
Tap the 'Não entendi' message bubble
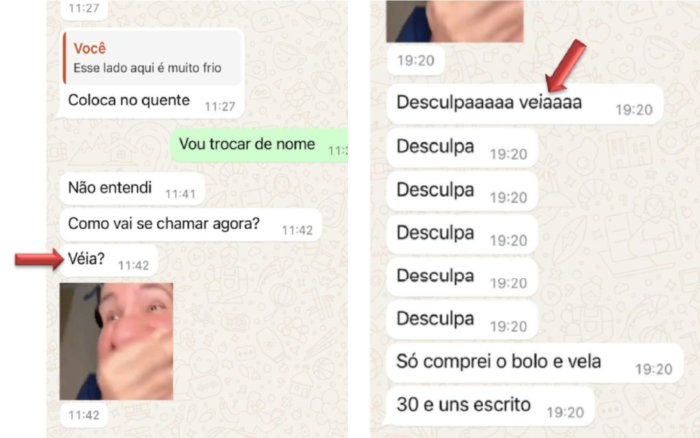(132, 188)
